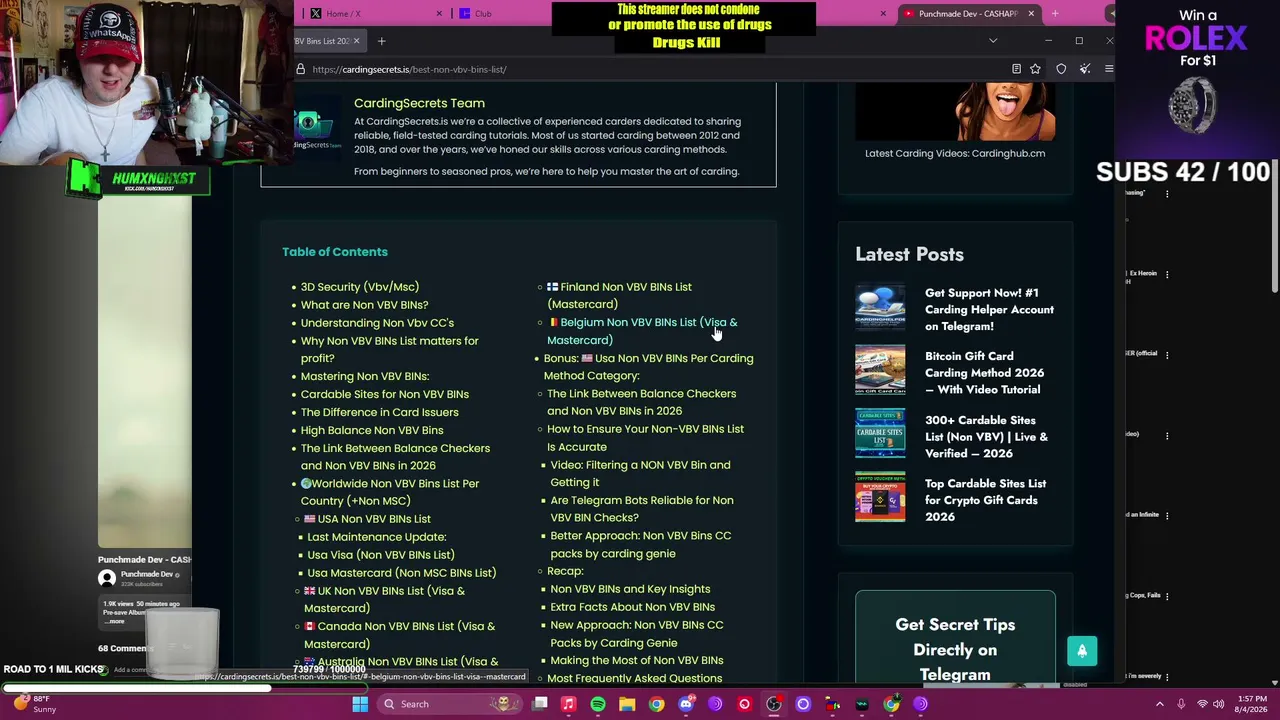Click the microphone icon in the system tray
The width and height of the screenshot is (1280, 720).
click(1181, 704)
